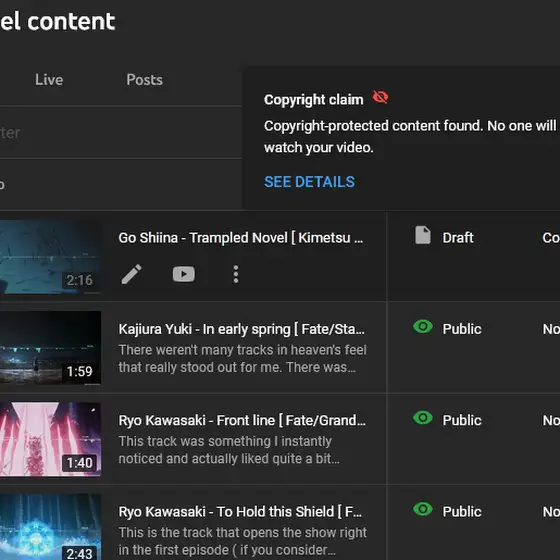Click the red copyright claim hidden-eye icon
Image resolution: width=560 pixels, height=560 pixels.
point(380,97)
